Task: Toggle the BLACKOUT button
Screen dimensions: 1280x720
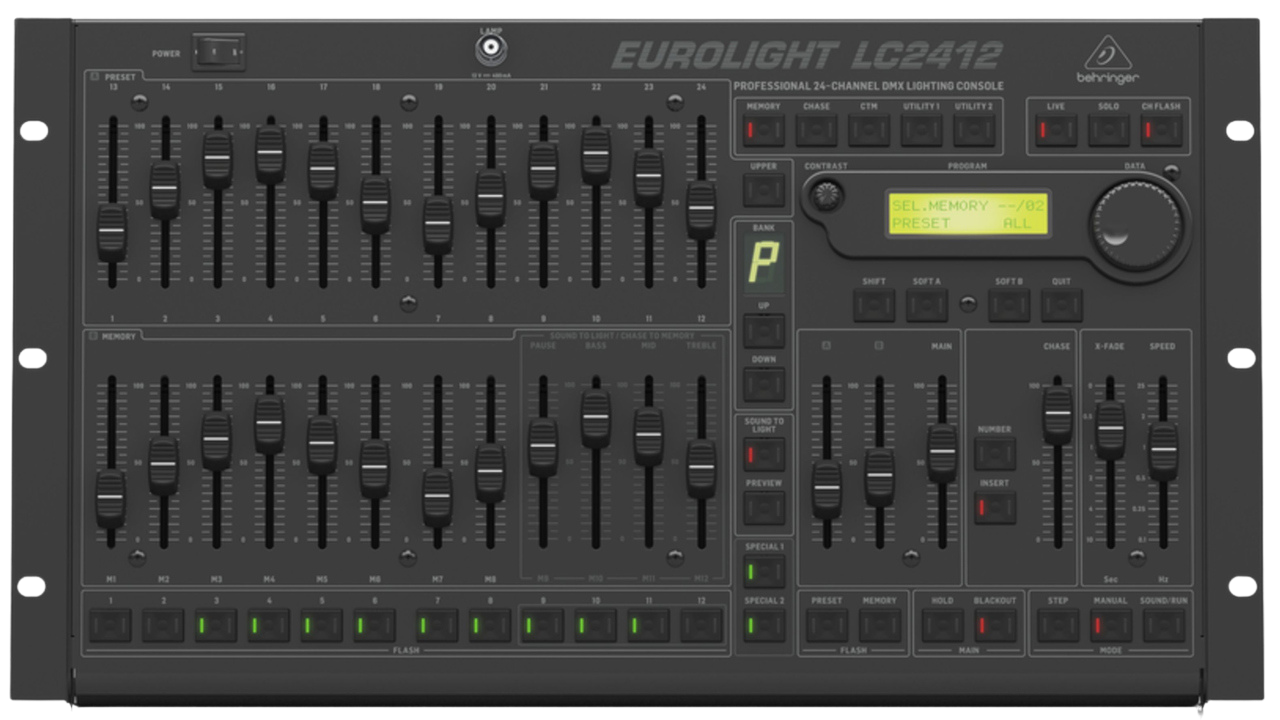Action: tap(995, 625)
